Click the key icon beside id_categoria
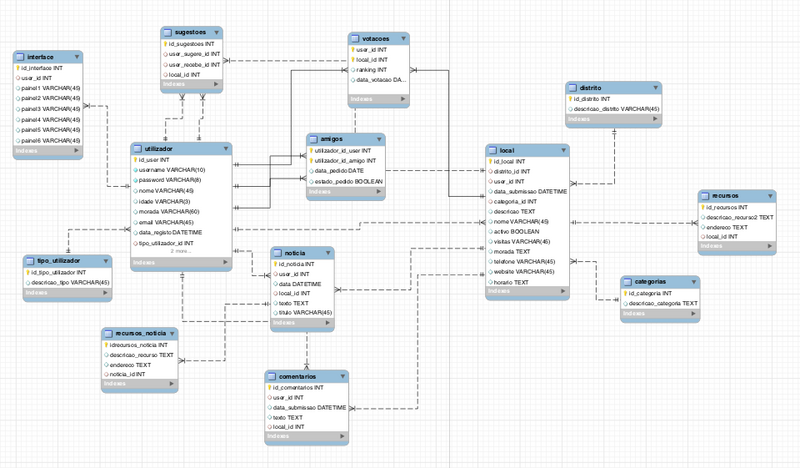 pyautogui.click(x=629, y=293)
